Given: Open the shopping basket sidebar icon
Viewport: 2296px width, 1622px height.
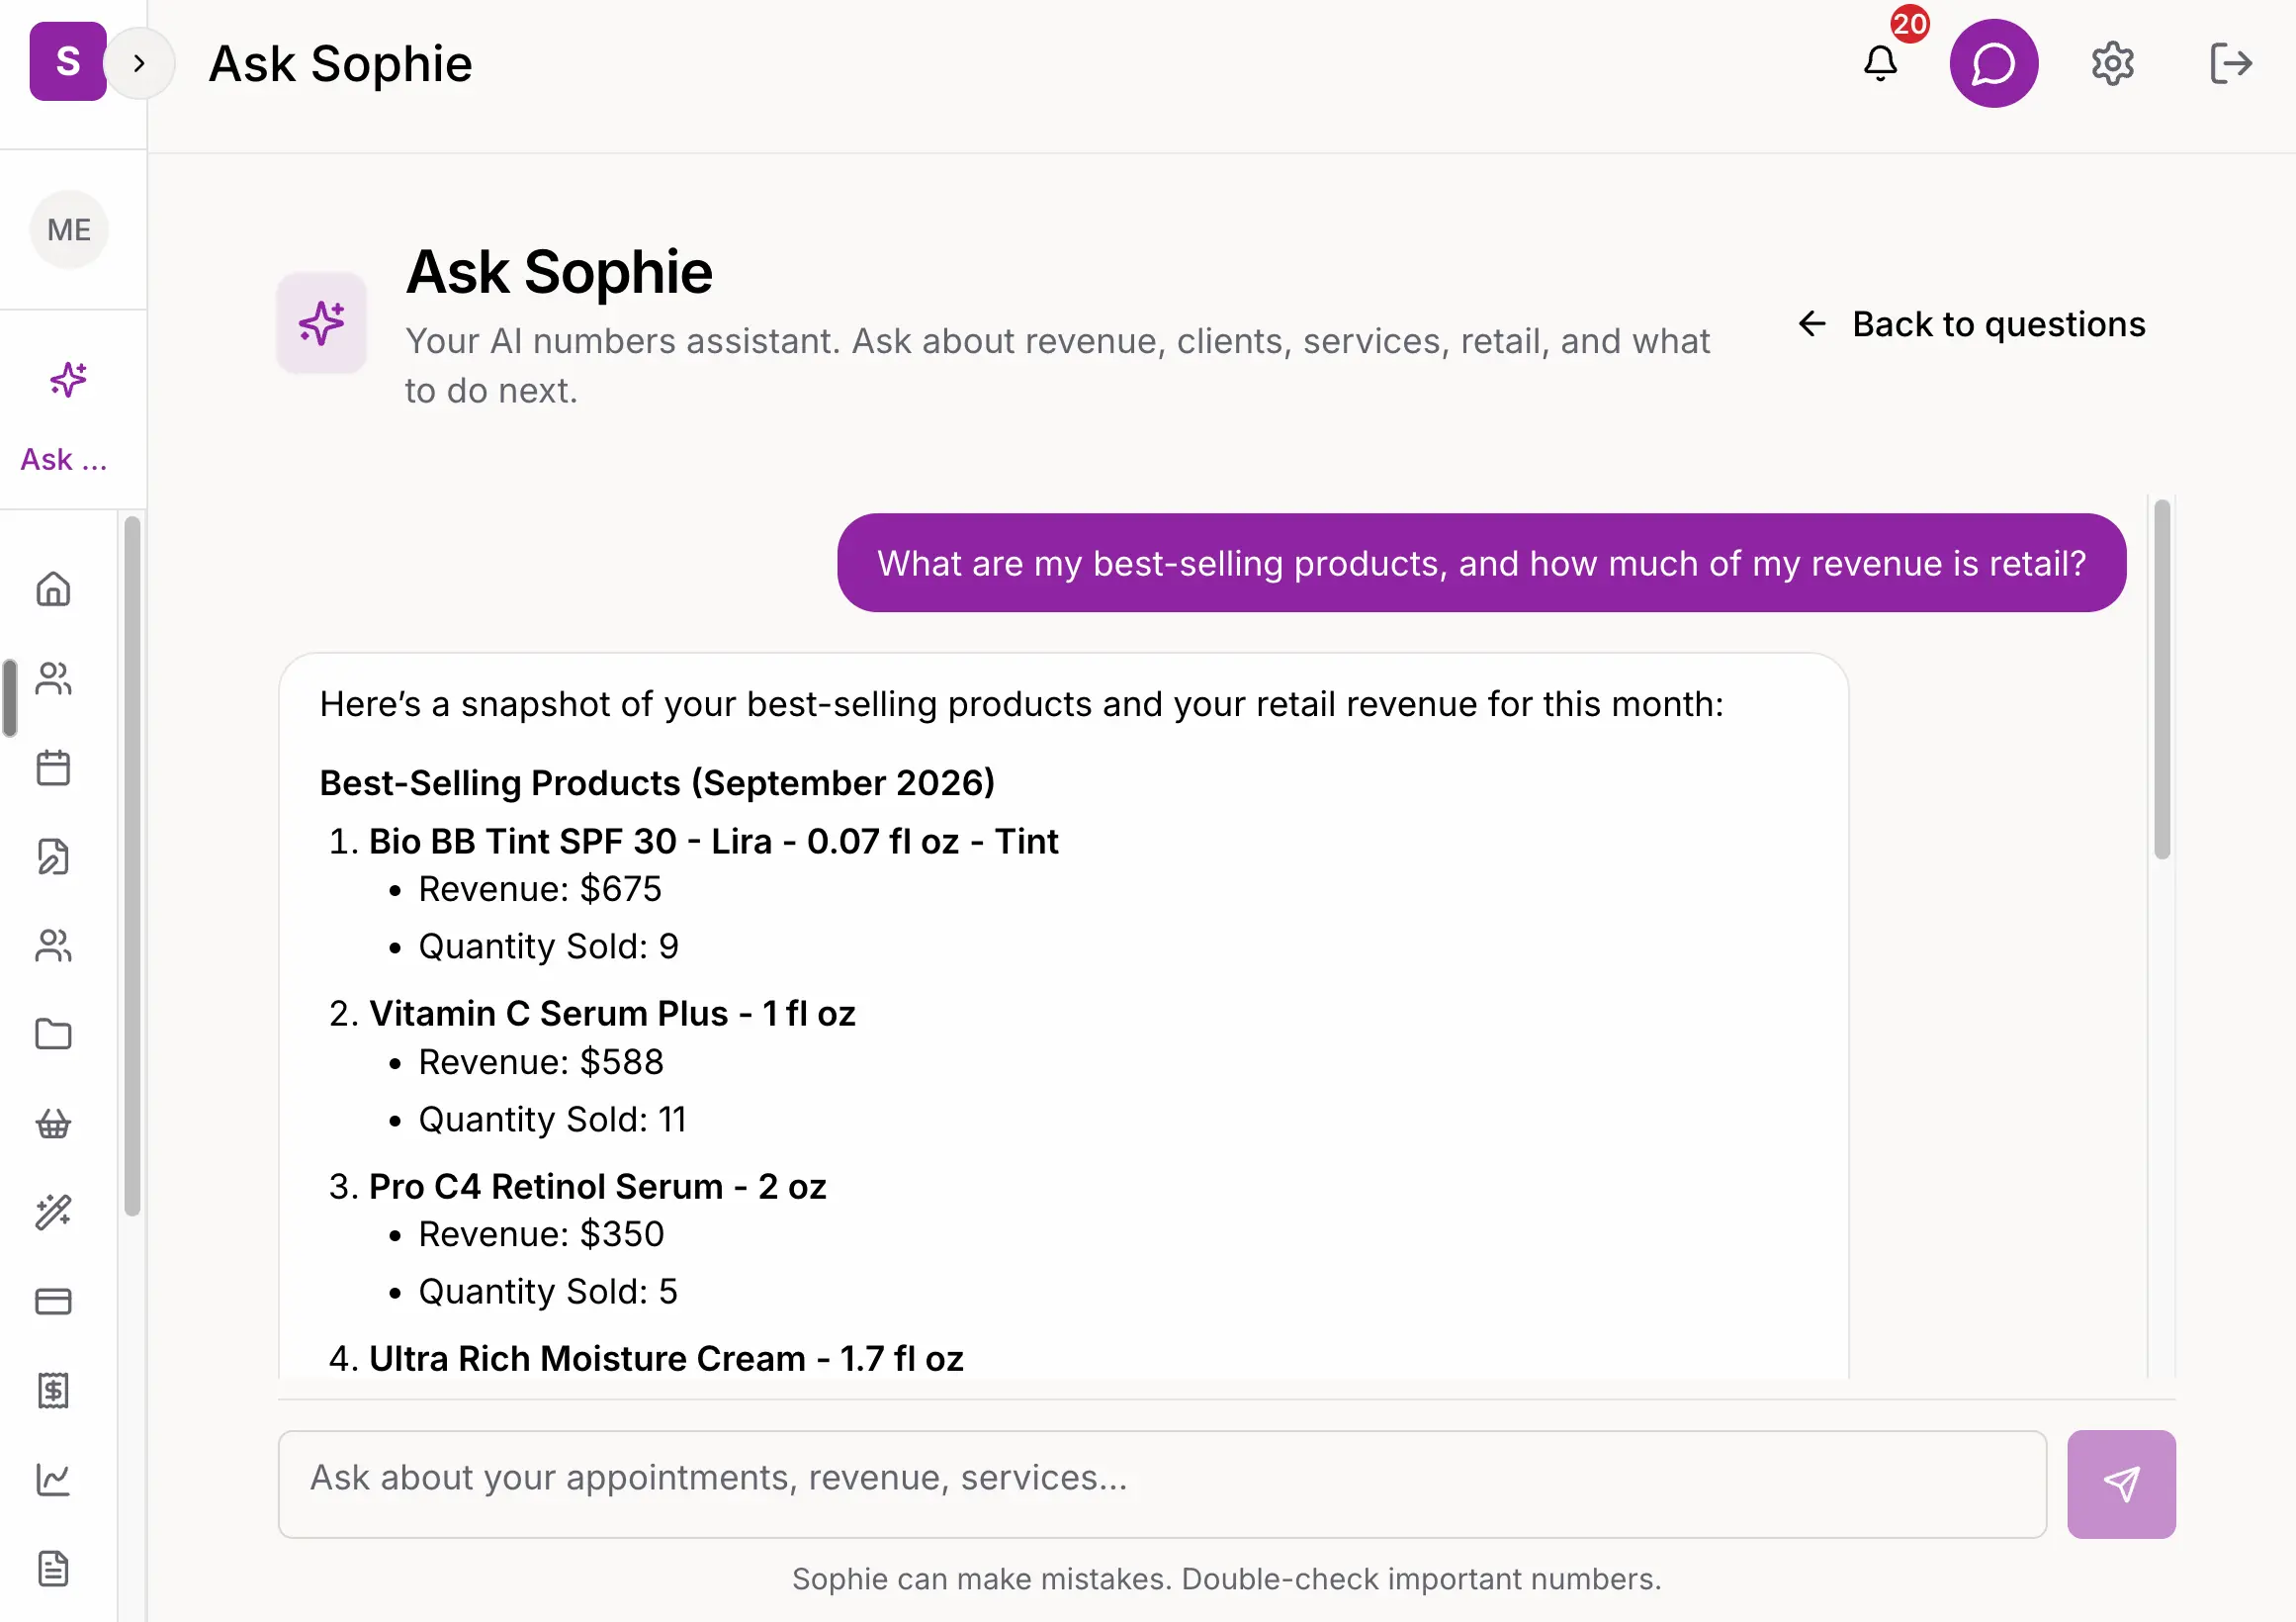Looking at the screenshot, I should pyautogui.click(x=54, y=1123).
